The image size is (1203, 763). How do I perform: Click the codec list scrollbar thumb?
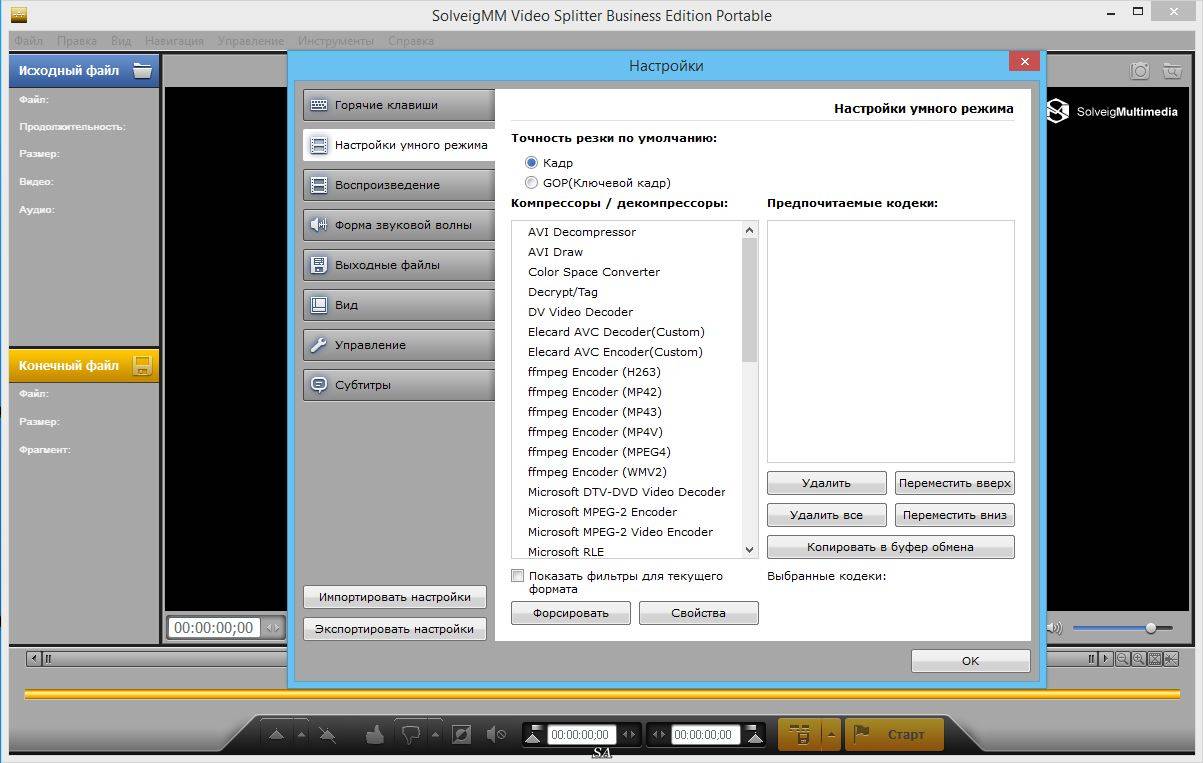[750, 300]
